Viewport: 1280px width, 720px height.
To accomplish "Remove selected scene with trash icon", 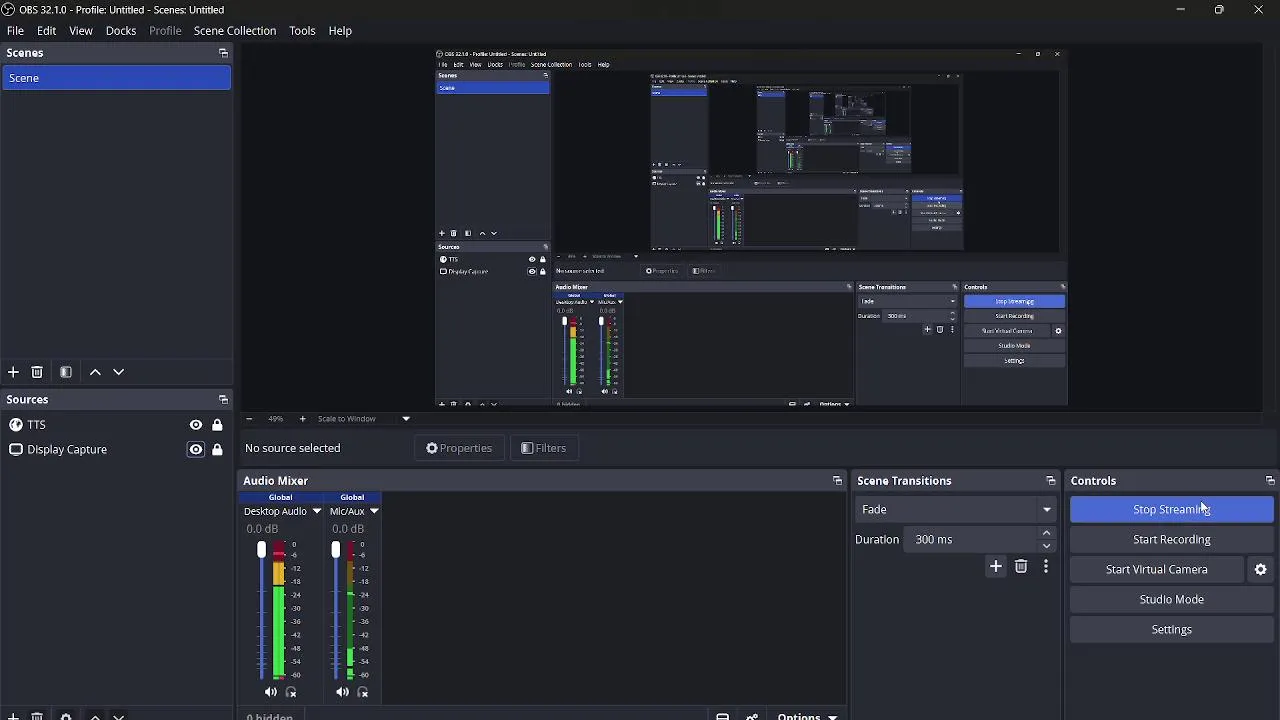I will tap(37, 372).
